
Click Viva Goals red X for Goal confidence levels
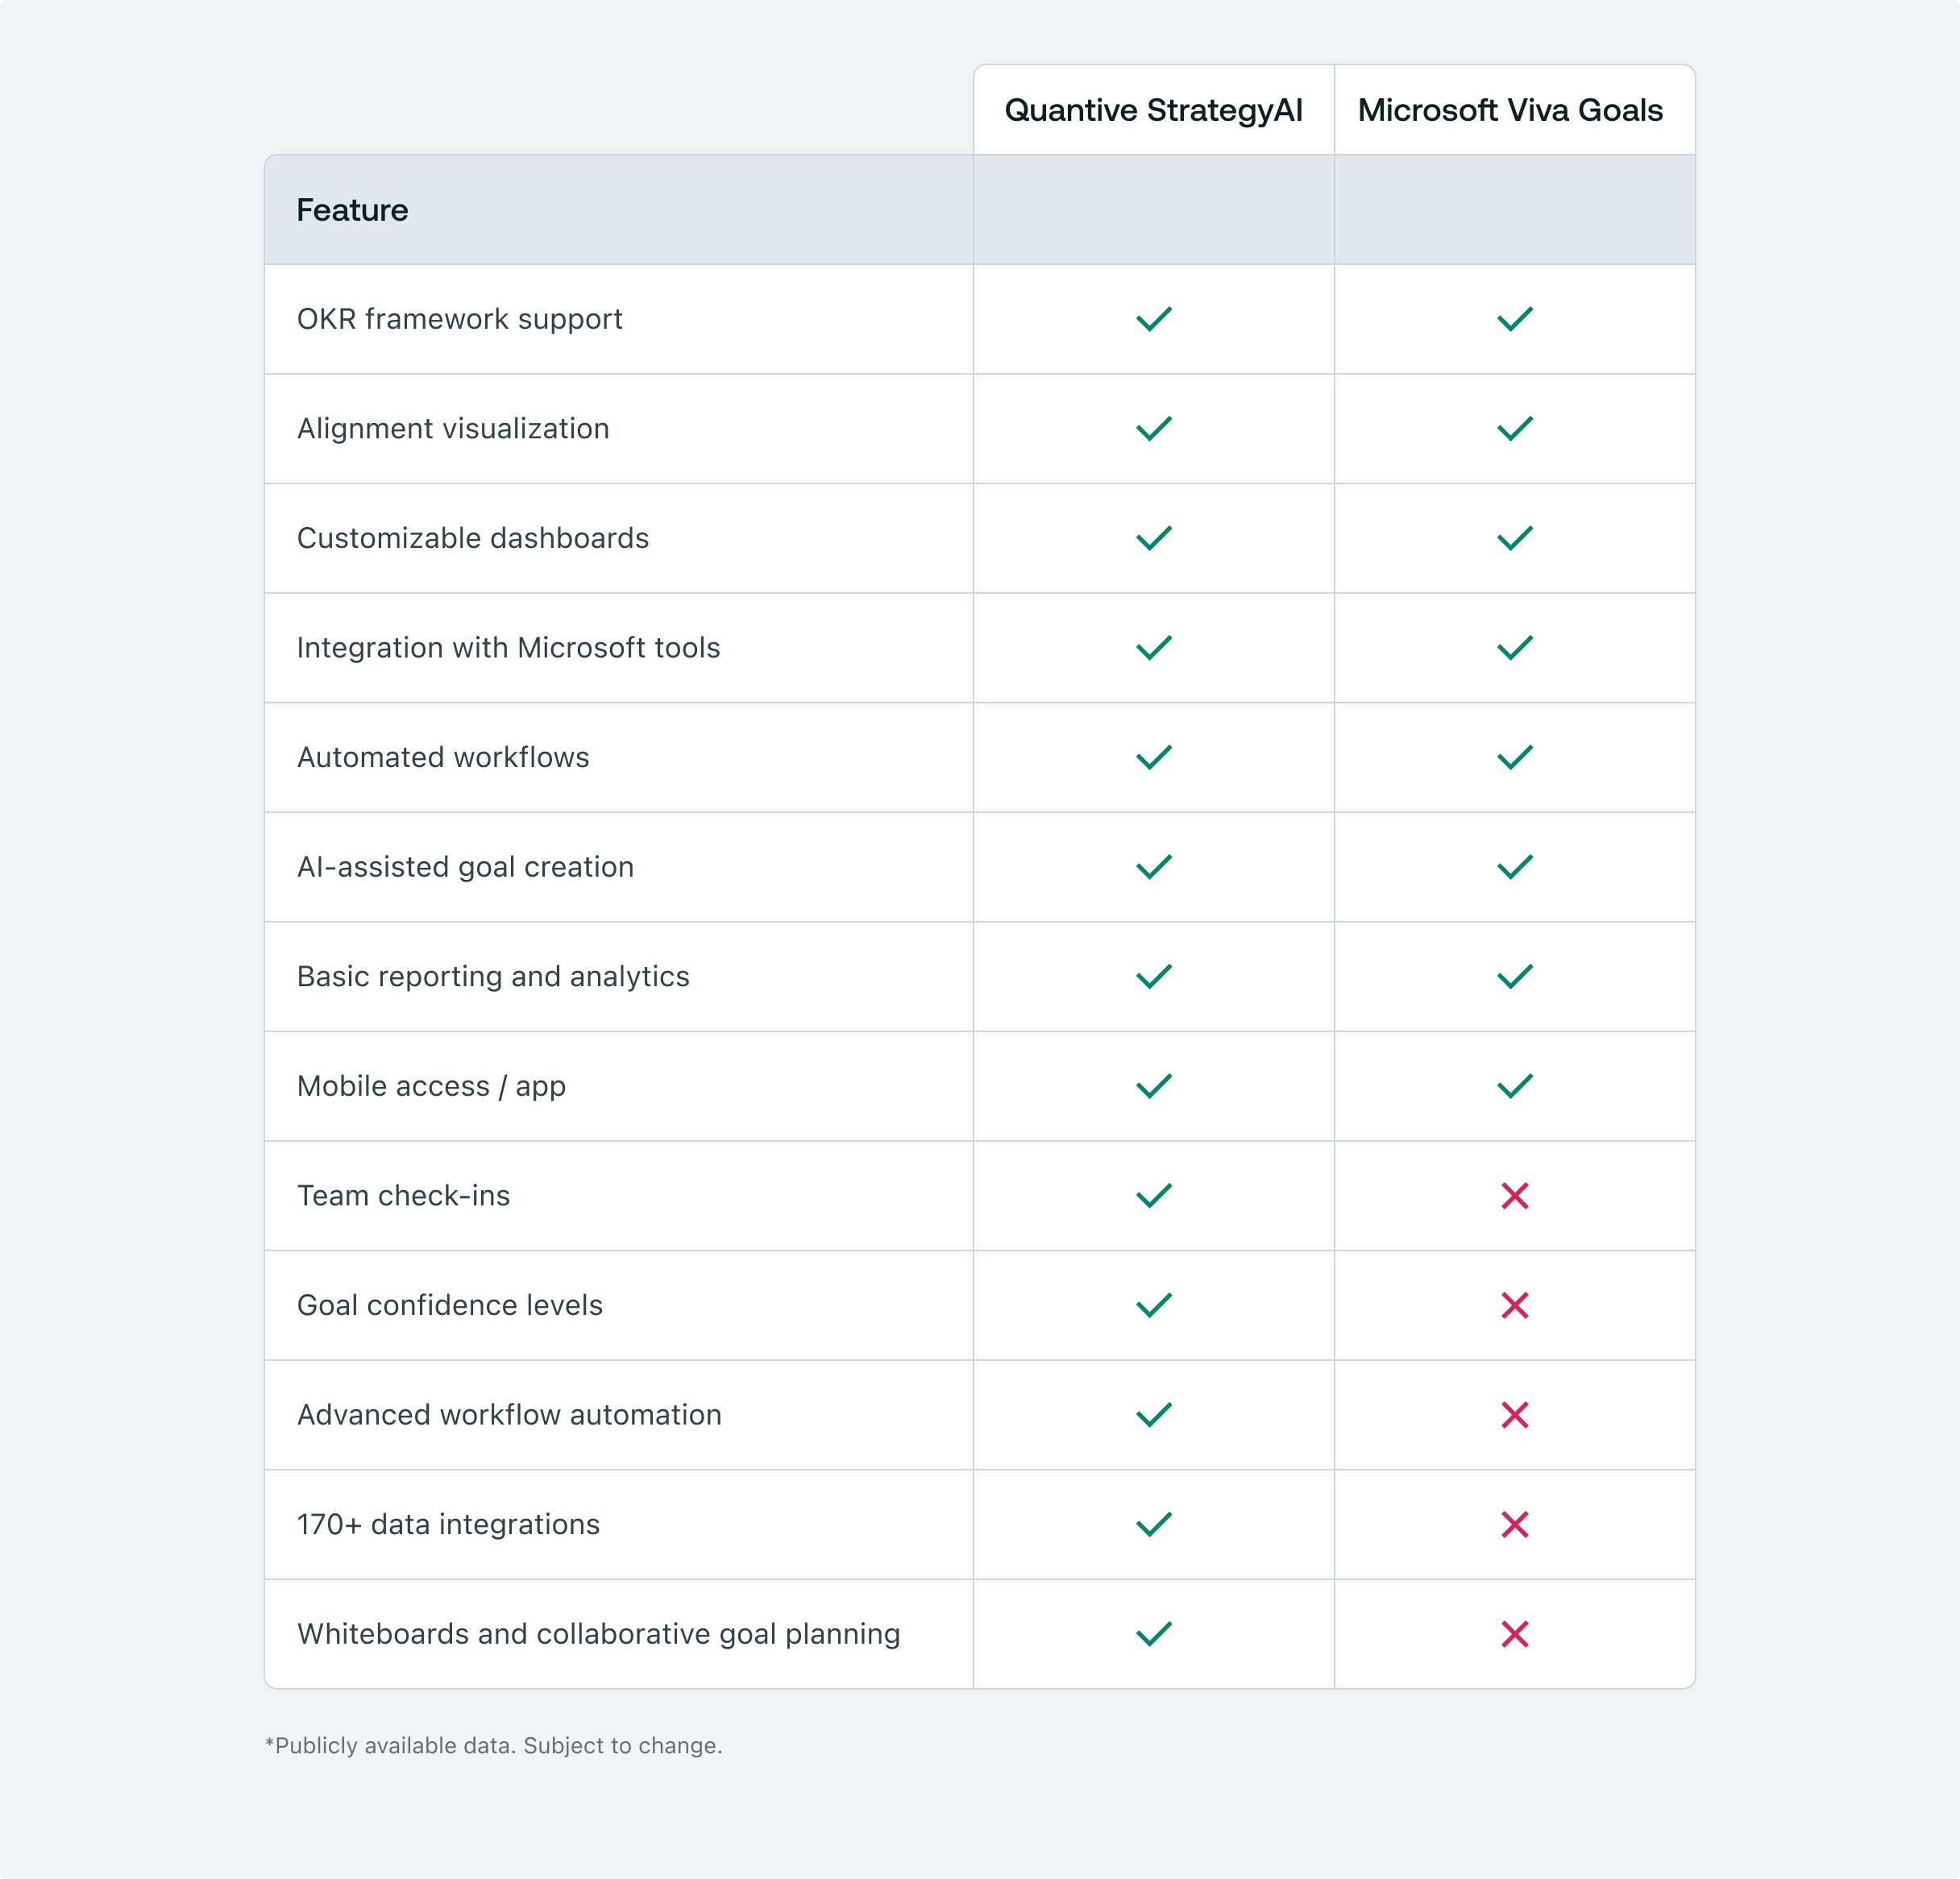pos(1514,1305)
